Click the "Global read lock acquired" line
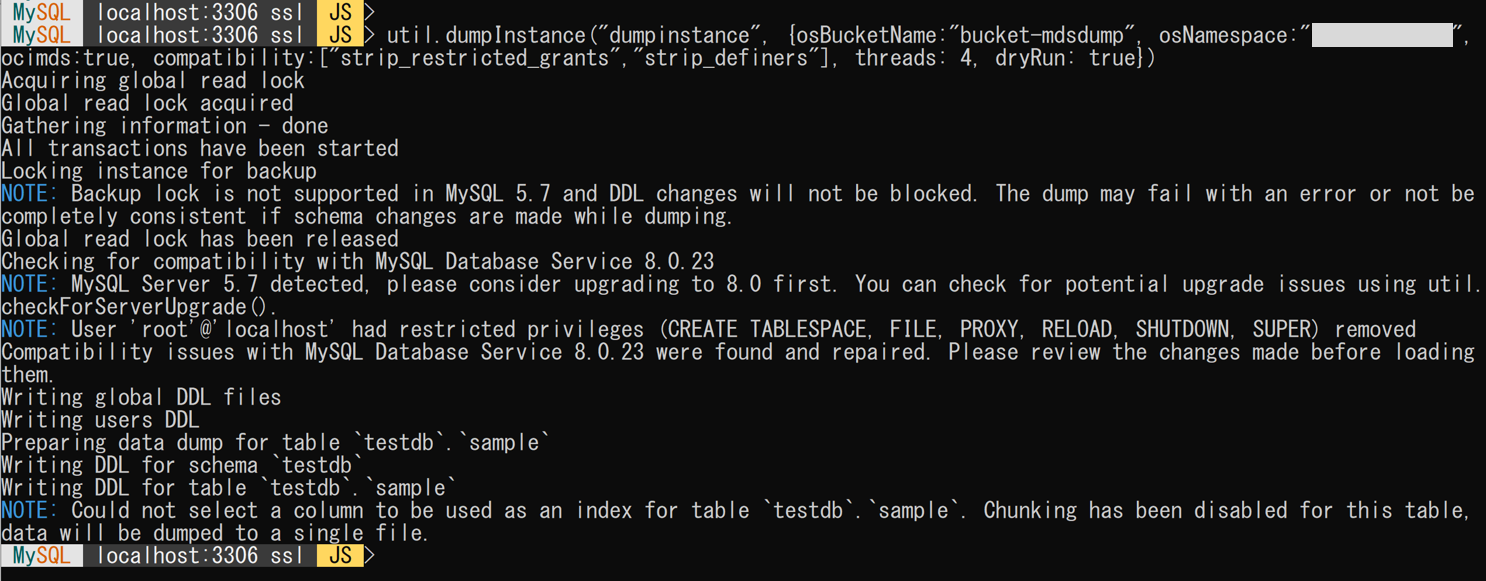The width and height of the screenshot is (1486, 581). click(147, 103)
